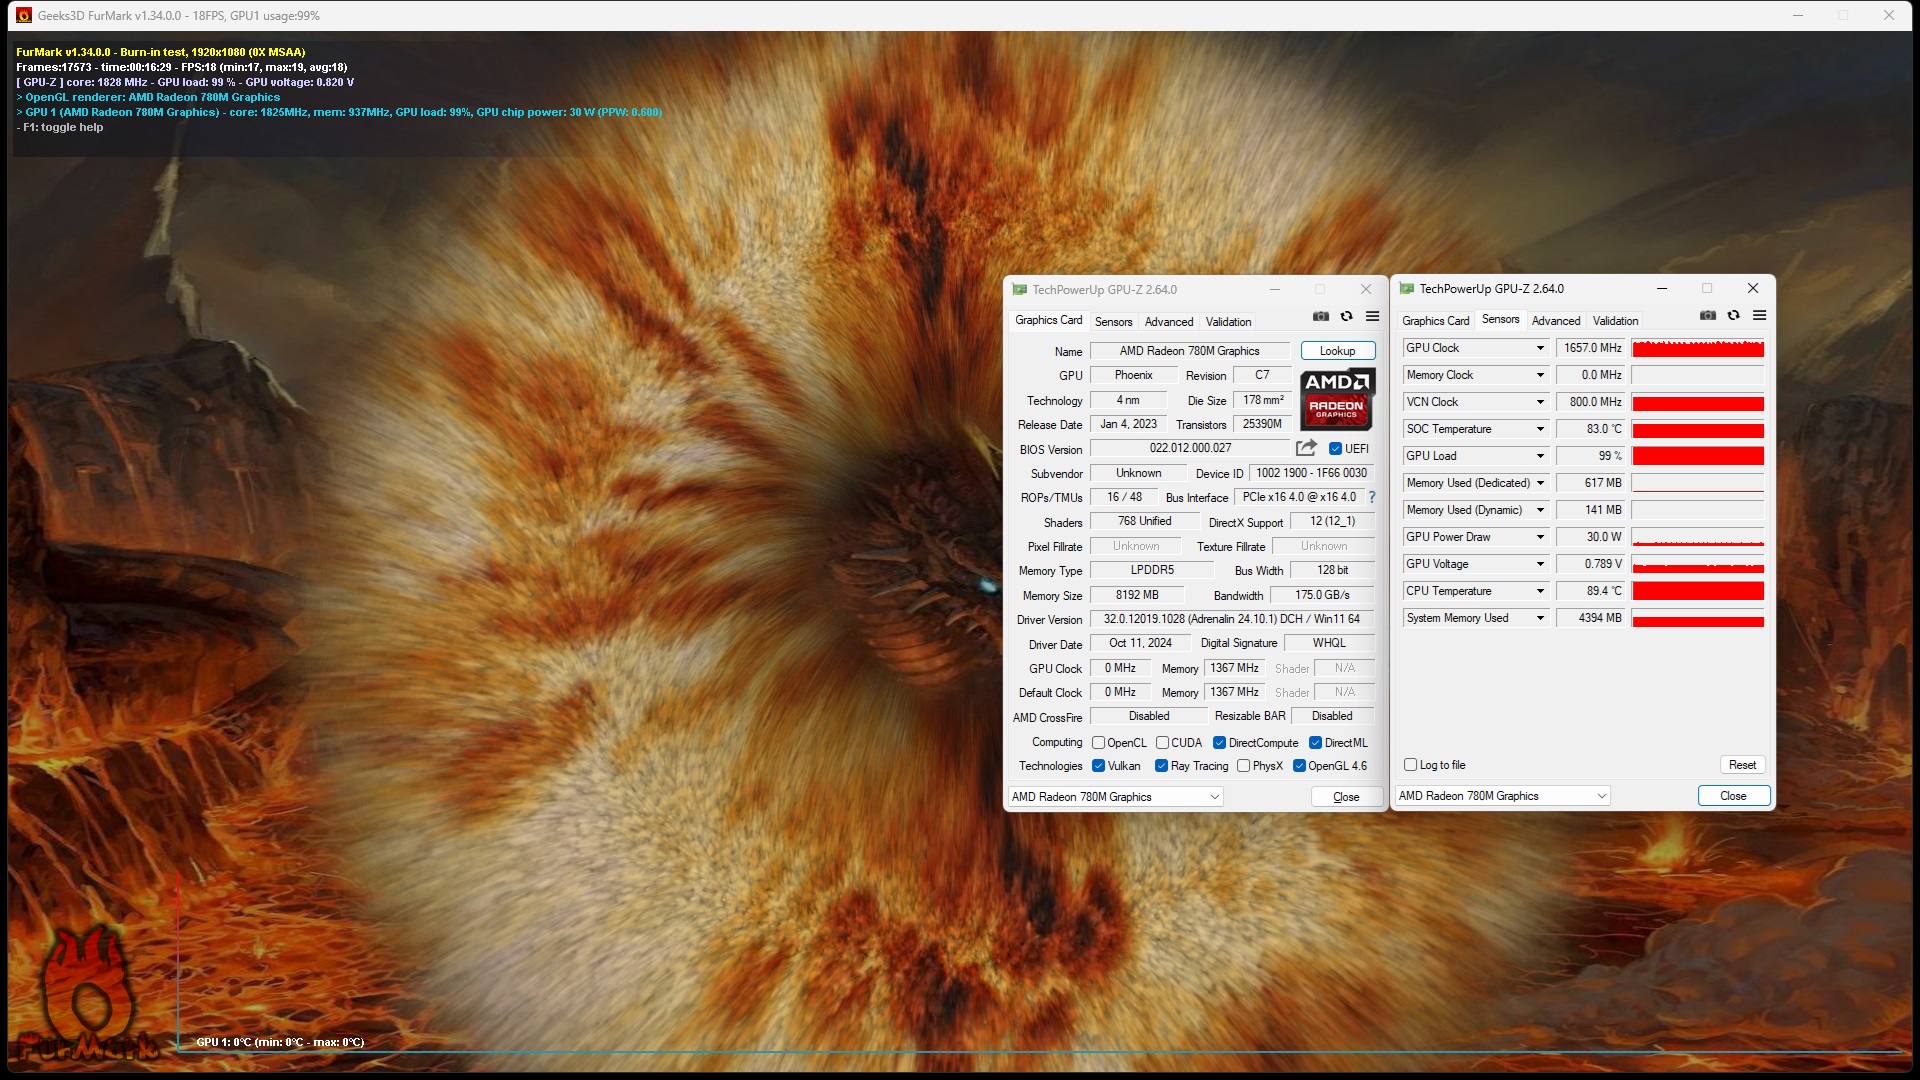Minimize the left GPU-Z window
The image size is (1920, 1080).
pyautogui.click(x=1275, y=290)
